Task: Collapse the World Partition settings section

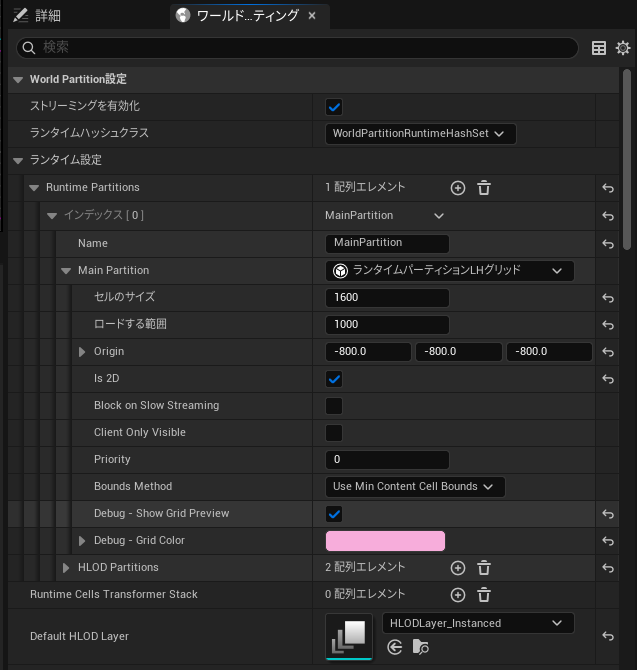Action: click(18, 79)
